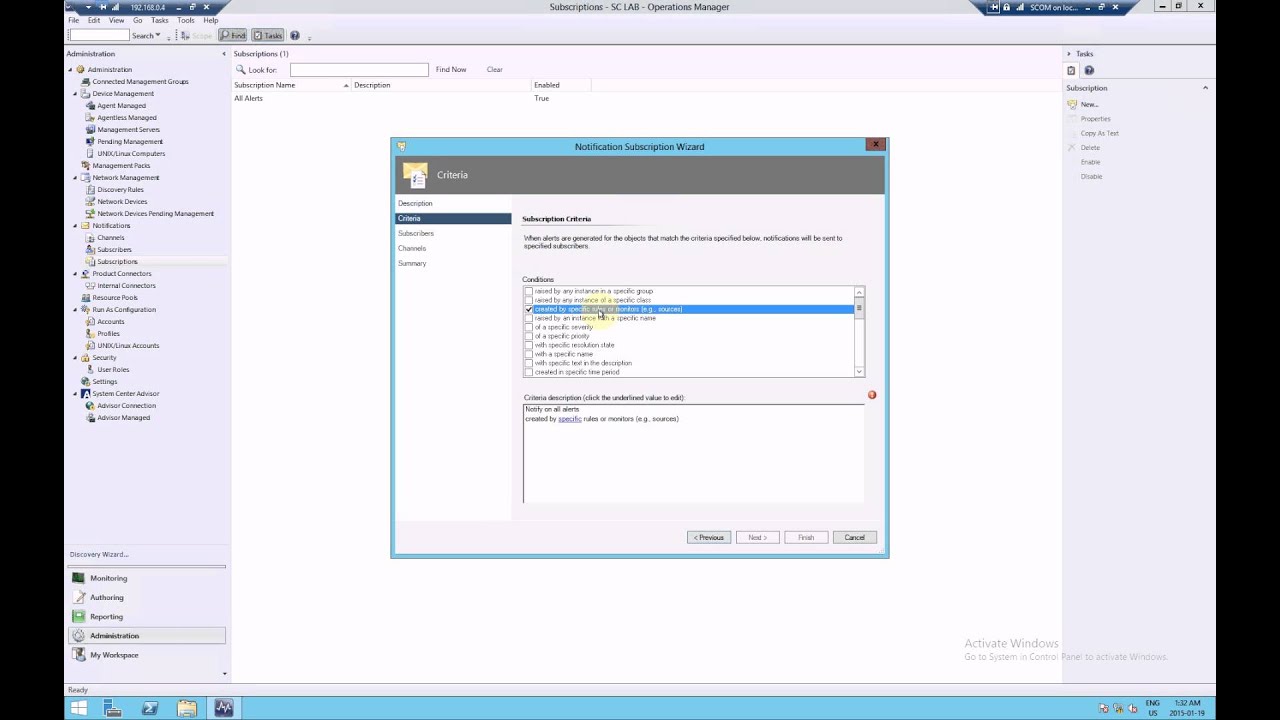
Task: Collapse the Run As Configuration node
Action: [x=75, y=310]
